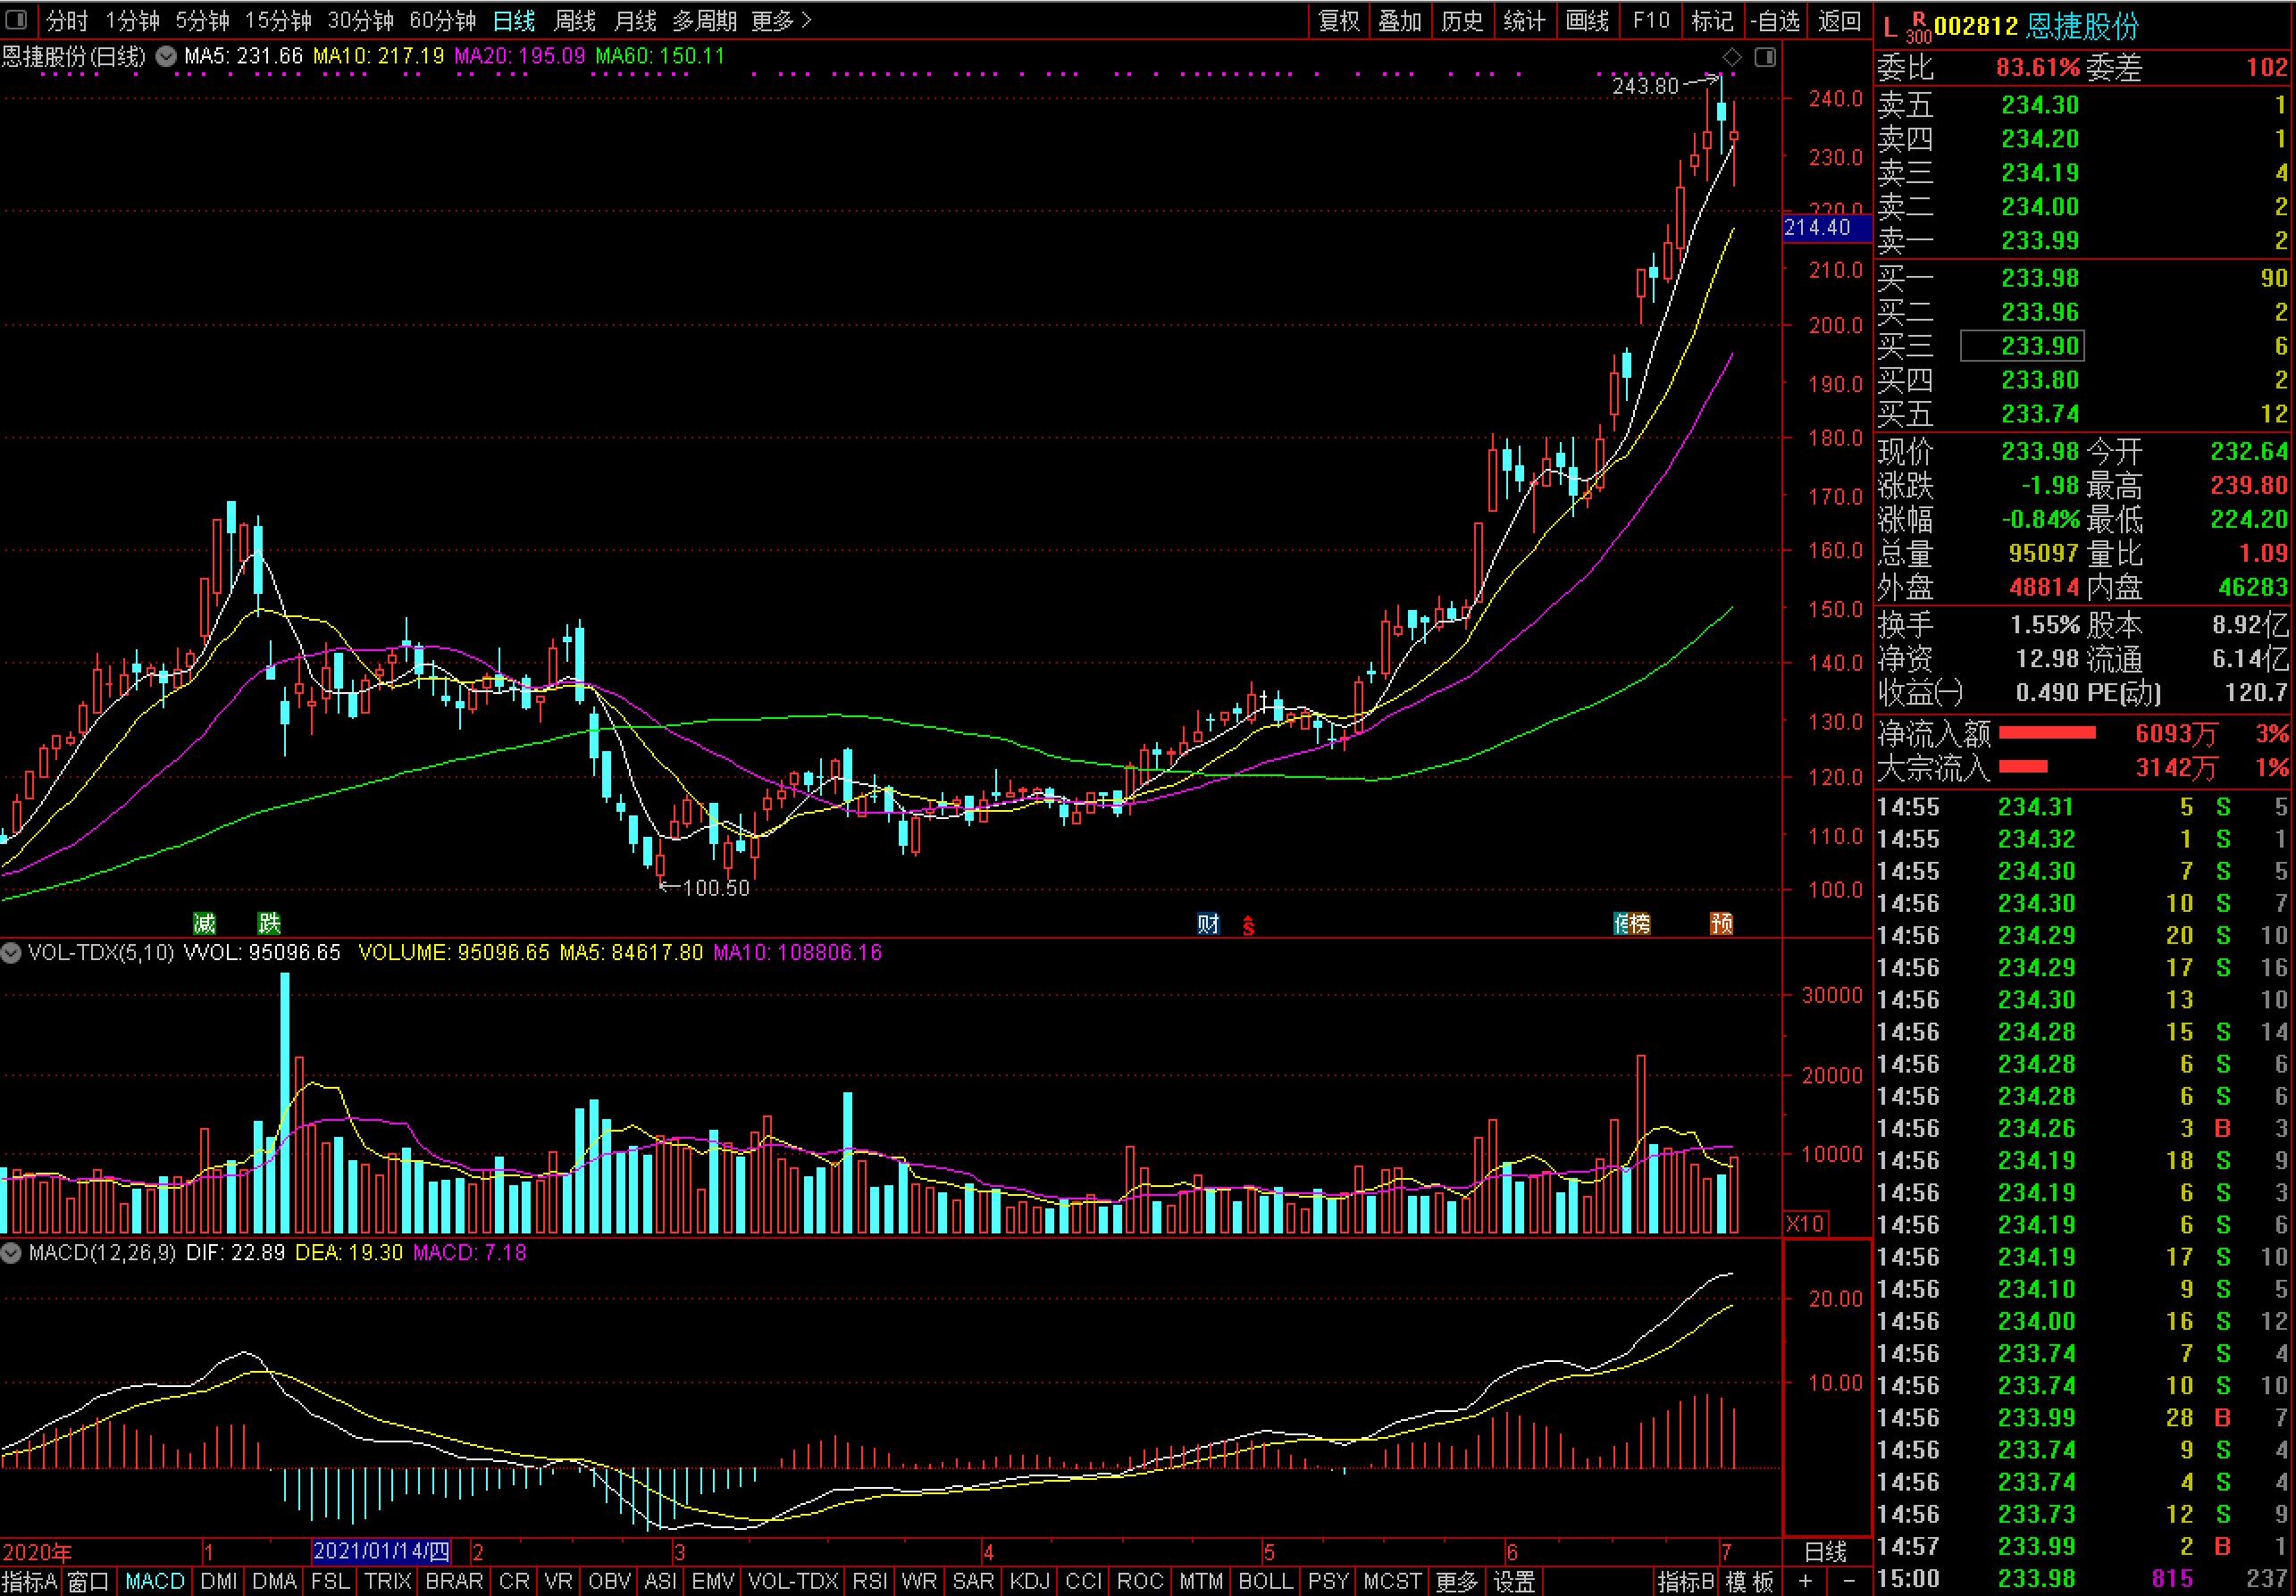Click the diamond icon above the price chart
This screenshot has width=2296, height=1596.
tap(1732, 58)
